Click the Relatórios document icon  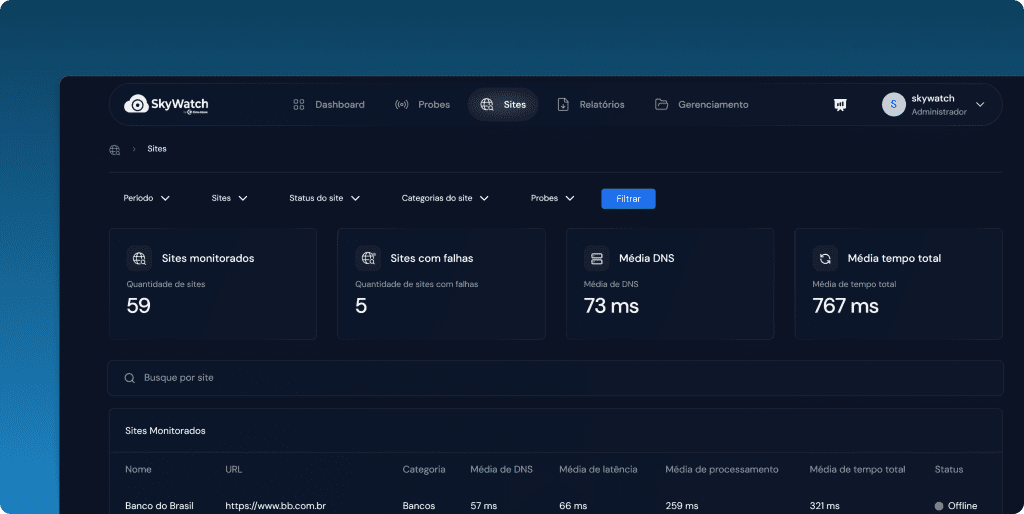click(563, 104)
